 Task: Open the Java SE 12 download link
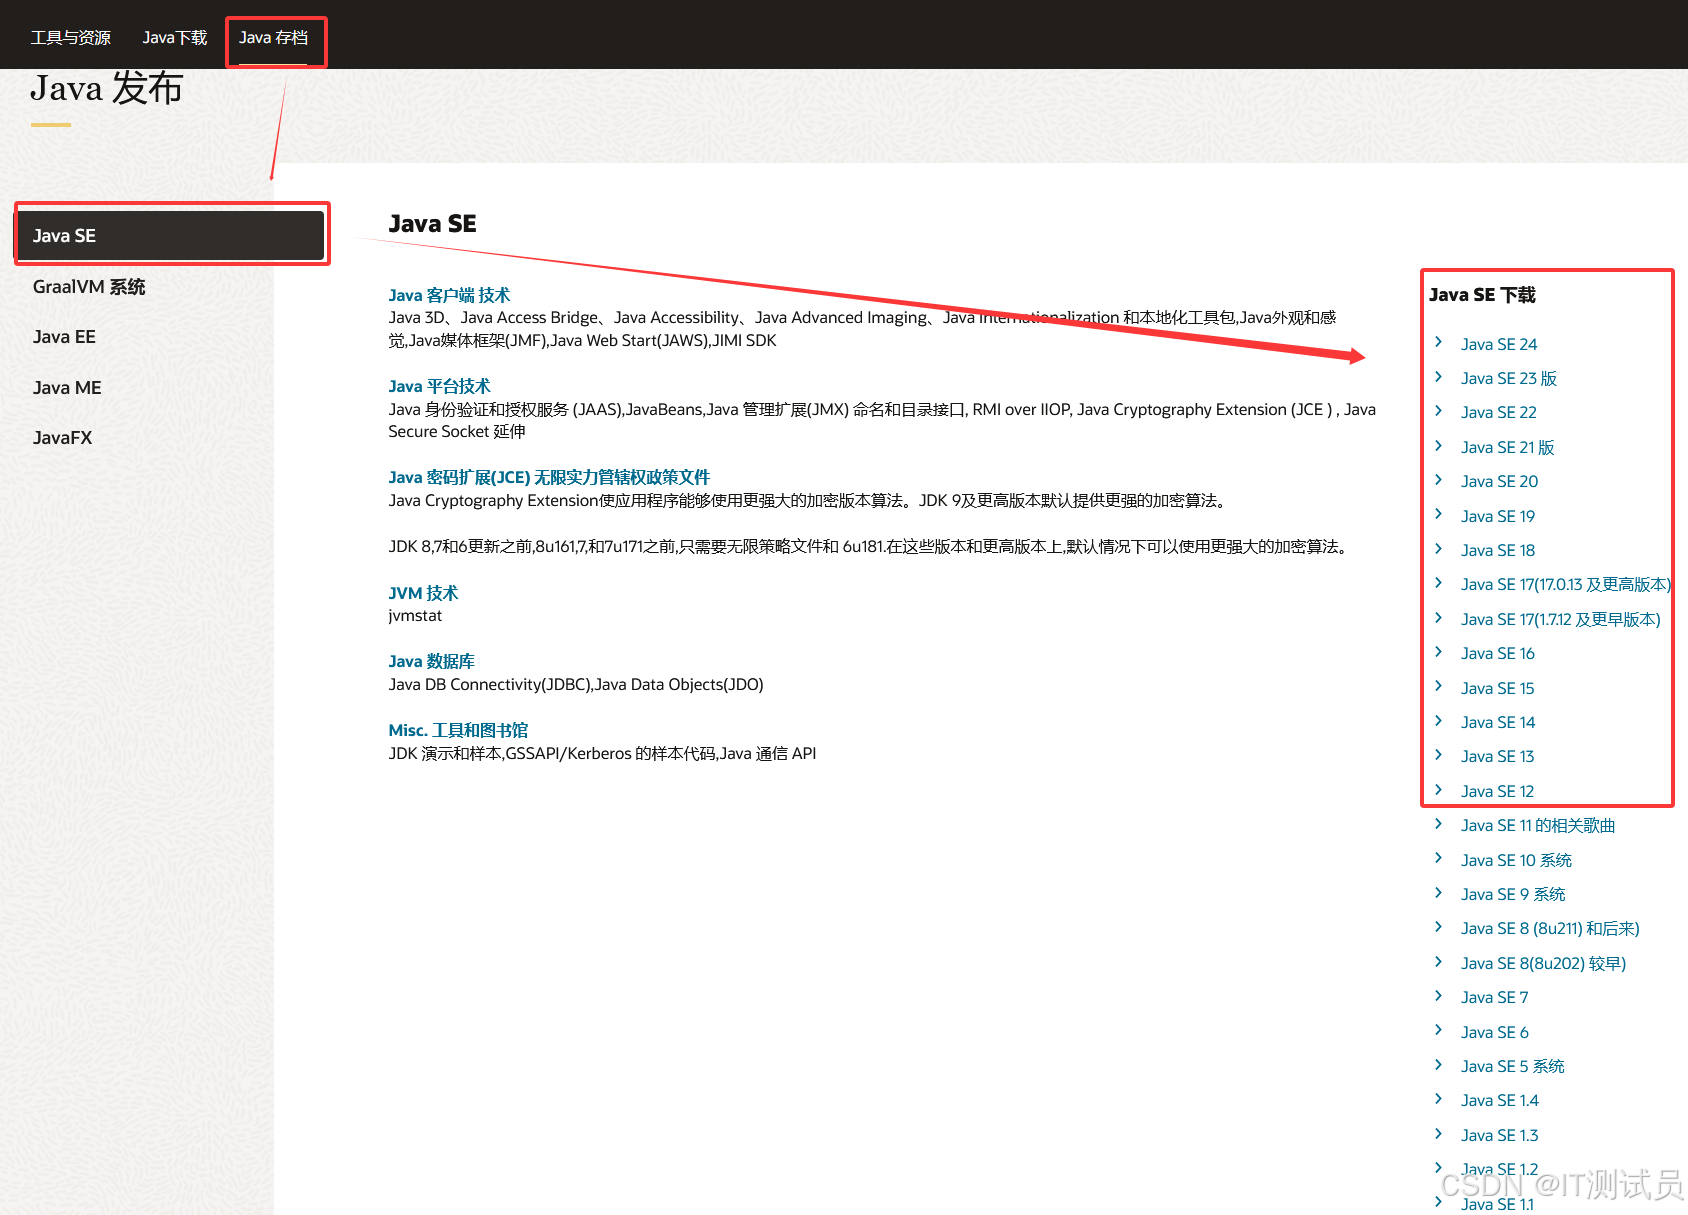1497,790
